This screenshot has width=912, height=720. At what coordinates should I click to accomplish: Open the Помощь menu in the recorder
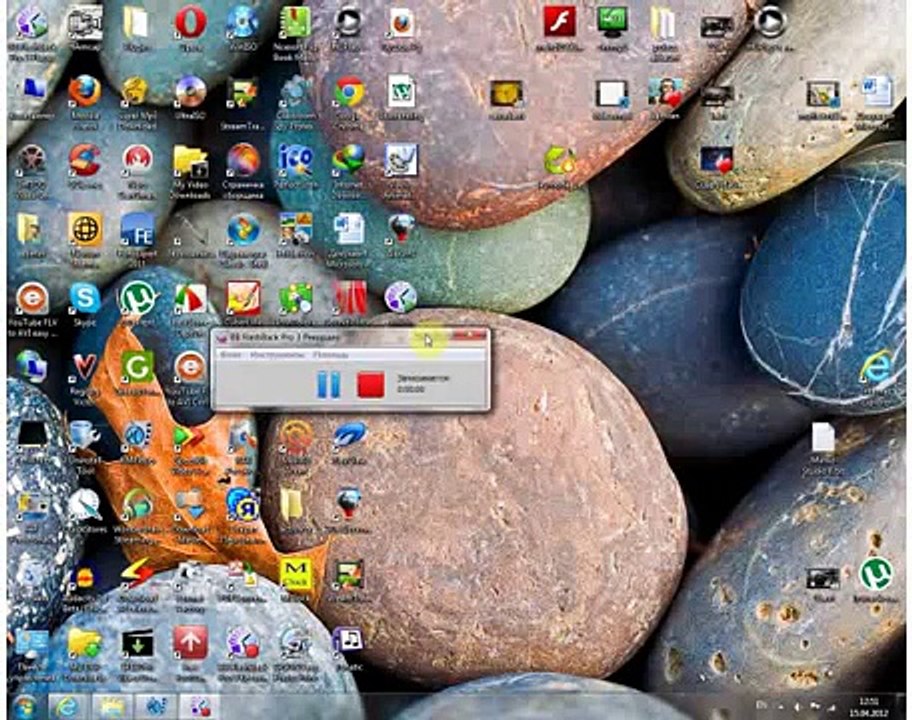point(330,354)
